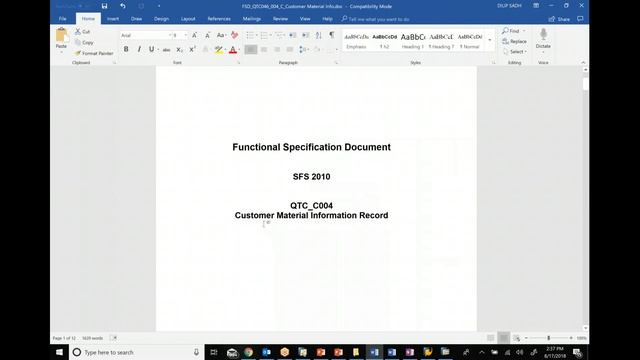Toggle Show/Hide paragraph marks
640x360 pixels.
(x=332, y=36)
